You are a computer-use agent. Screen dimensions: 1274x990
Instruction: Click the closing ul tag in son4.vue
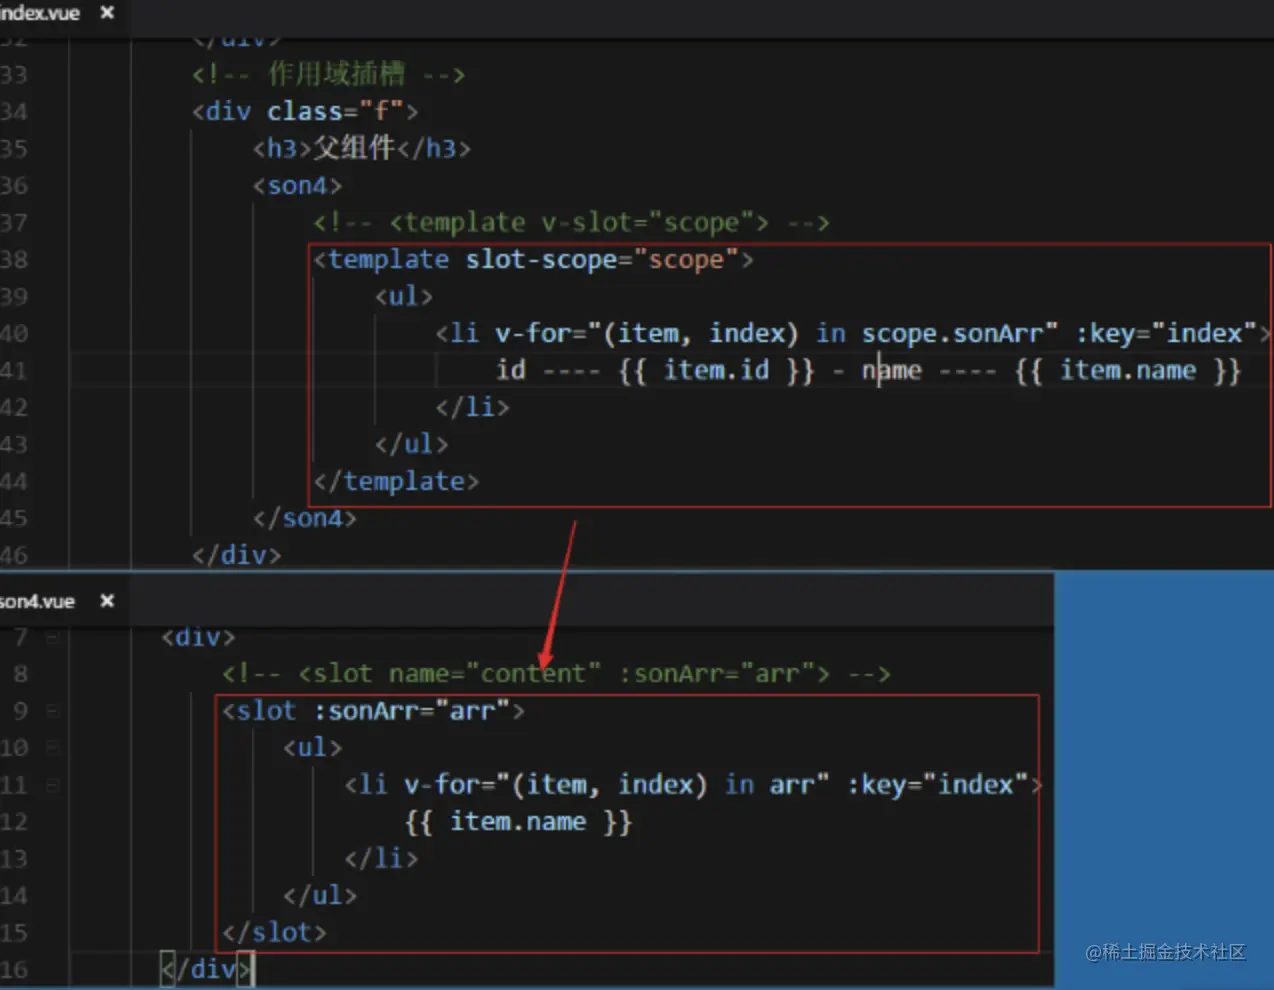pos(320,896)
